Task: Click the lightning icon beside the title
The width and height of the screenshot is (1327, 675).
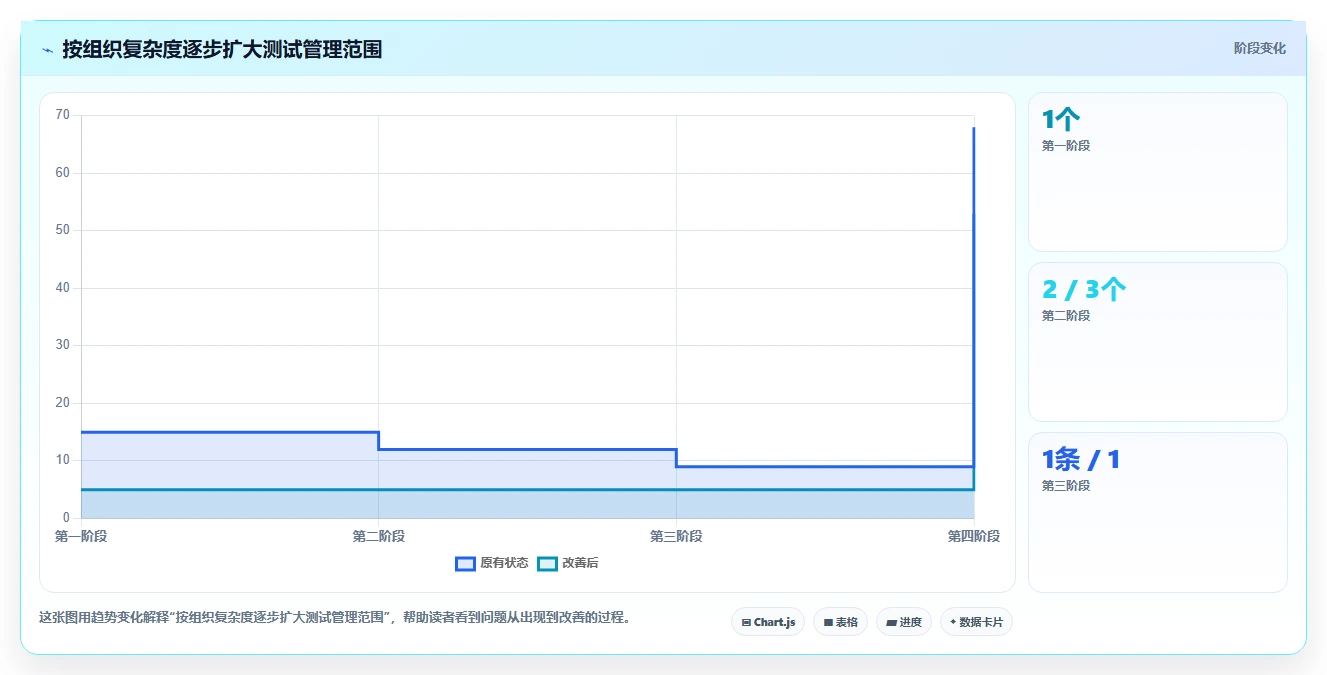Action: click(x=47, y=49)
